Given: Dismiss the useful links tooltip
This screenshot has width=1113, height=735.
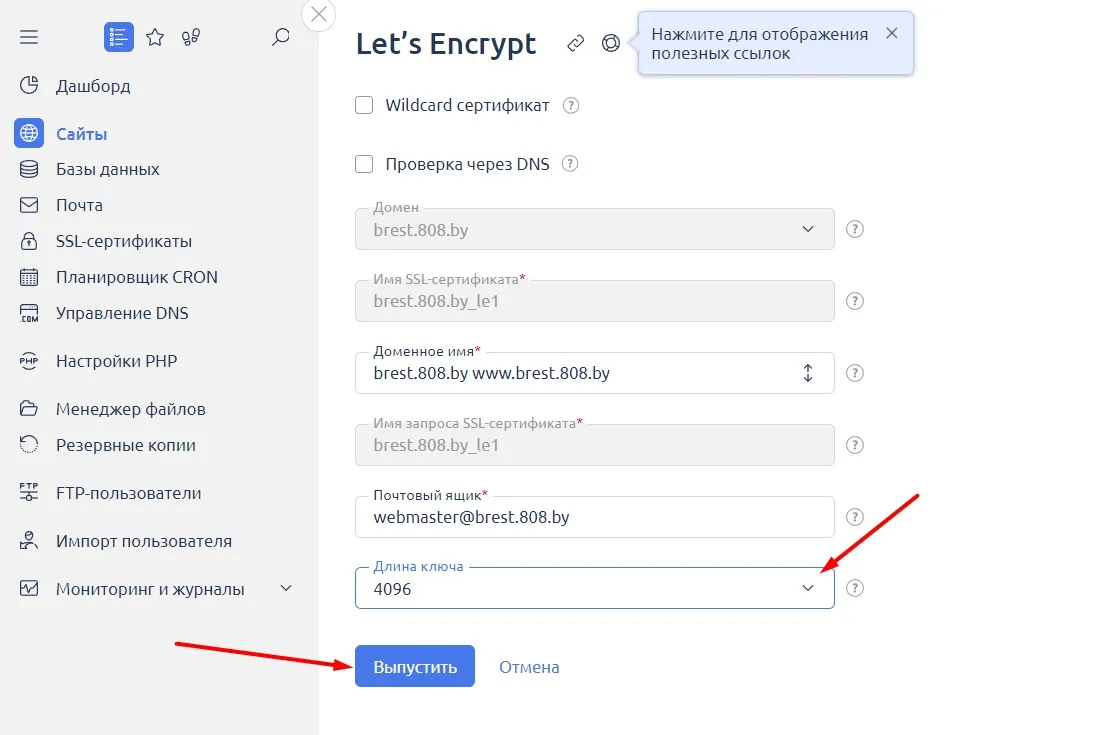Looking at the screenshot, I should 892,33.
